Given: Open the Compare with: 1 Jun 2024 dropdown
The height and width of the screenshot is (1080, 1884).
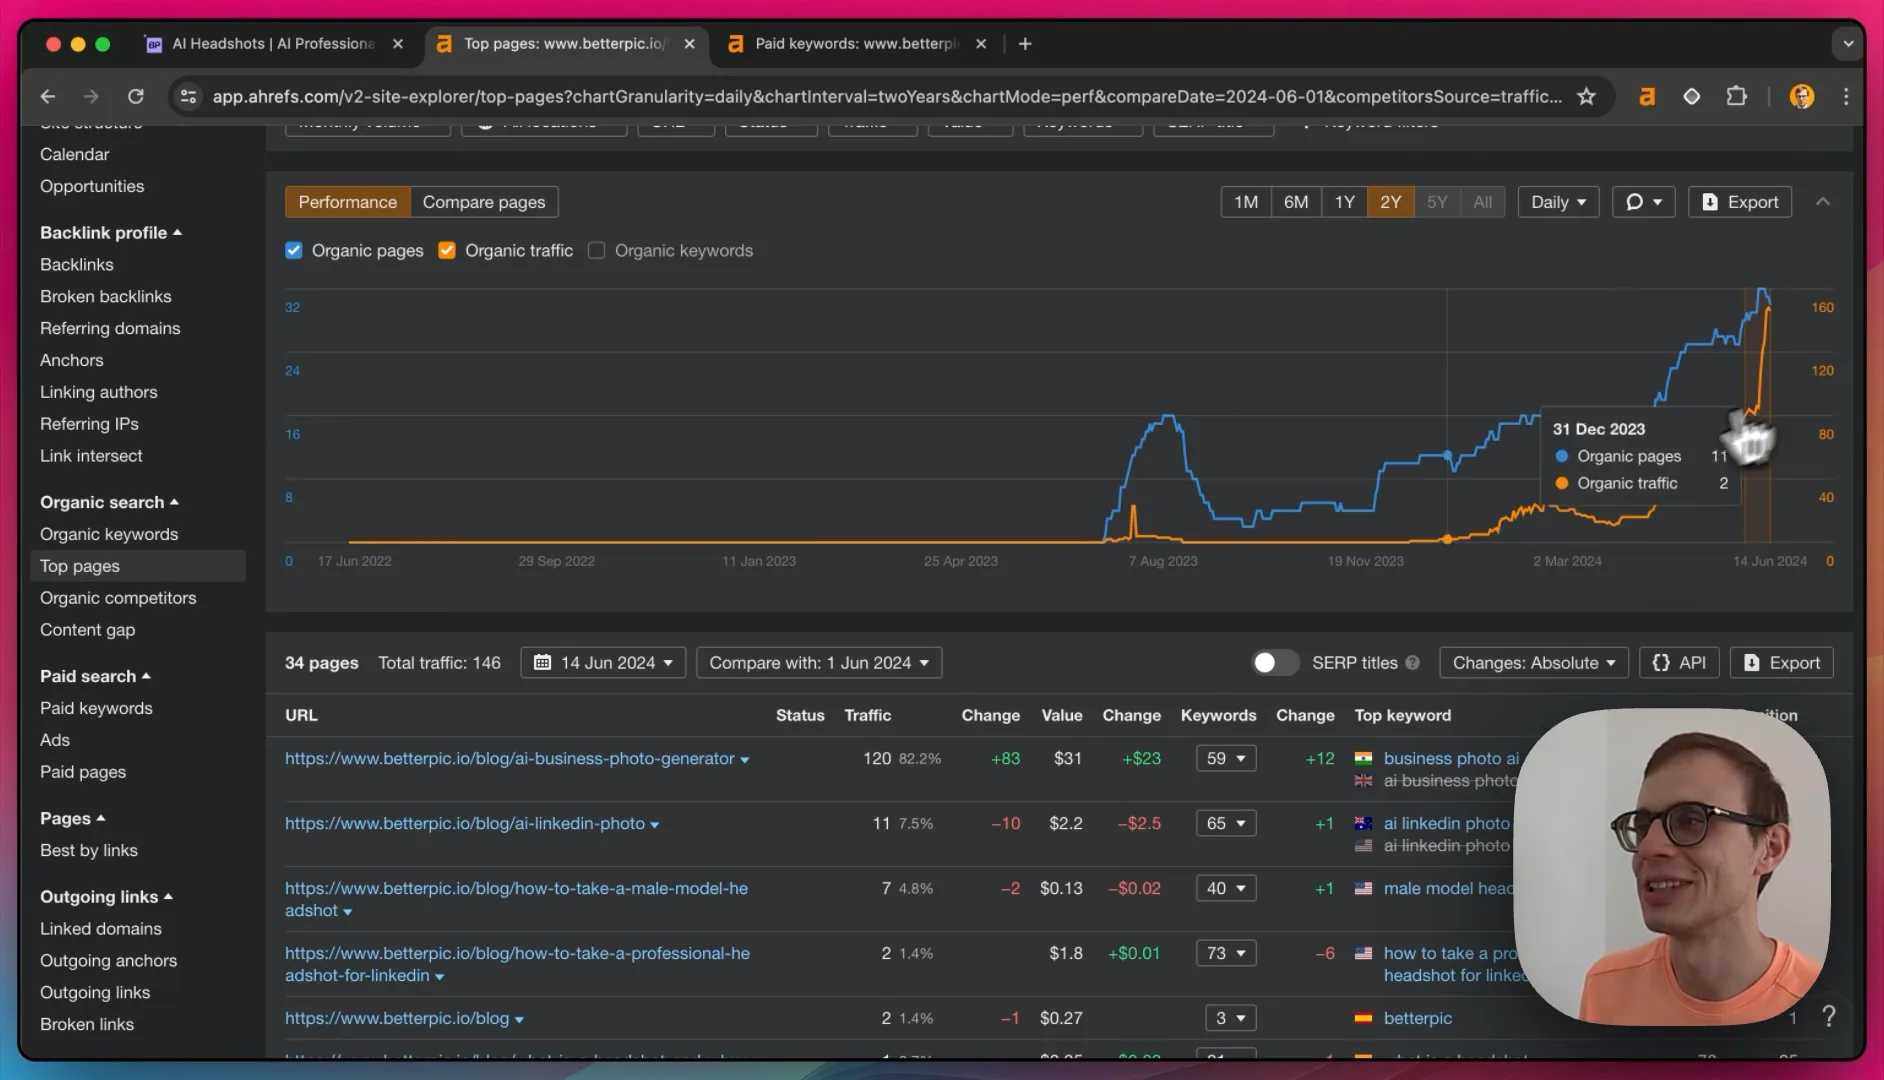Looking at the screenshot, I should pos(819,663).
